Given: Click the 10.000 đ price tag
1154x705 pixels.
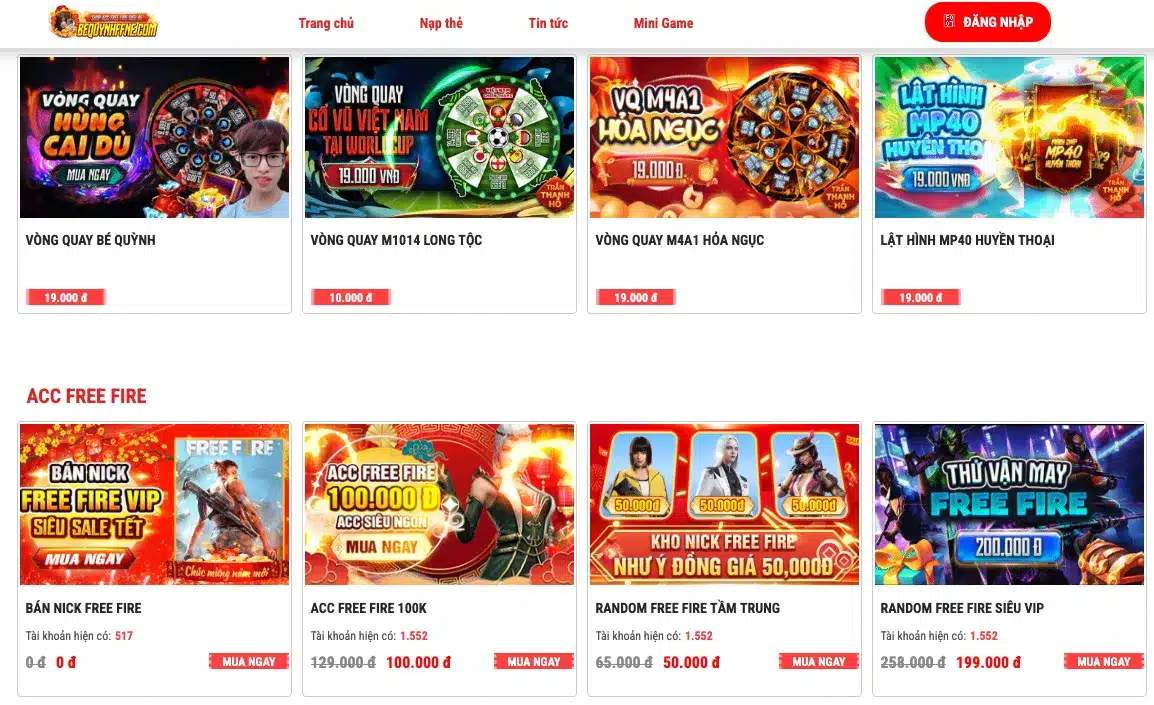Looking at the screenshot, I should click(x=350, y=297).
